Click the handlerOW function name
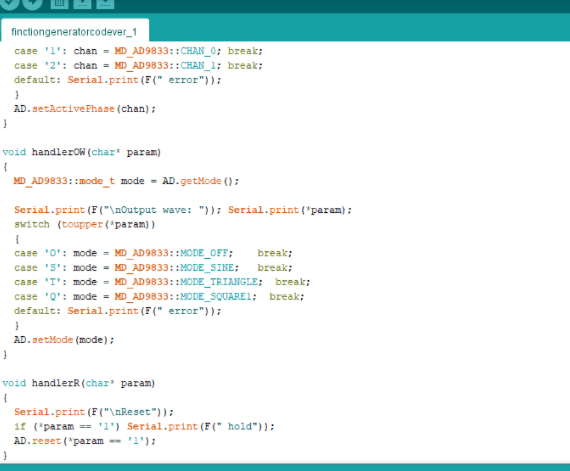Screen dimensions: 570x471 click(x=59, y=152)
